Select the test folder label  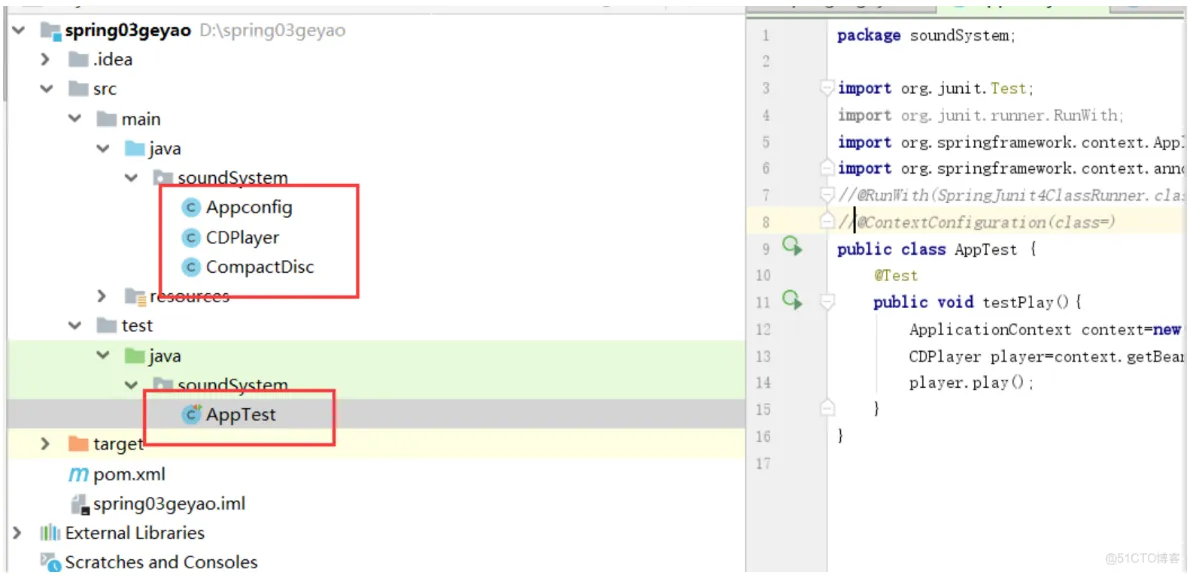point(137,326)
